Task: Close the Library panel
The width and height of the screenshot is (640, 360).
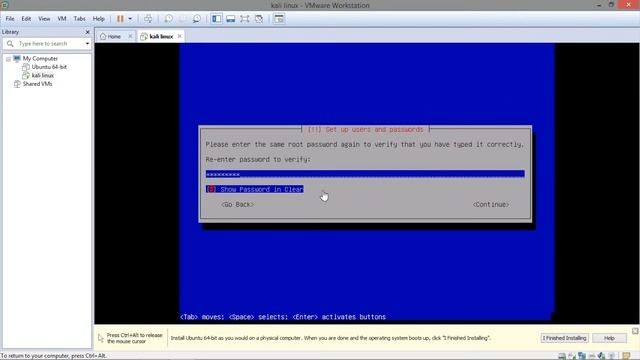Action: pyautogui.click(x=87, y=32)
